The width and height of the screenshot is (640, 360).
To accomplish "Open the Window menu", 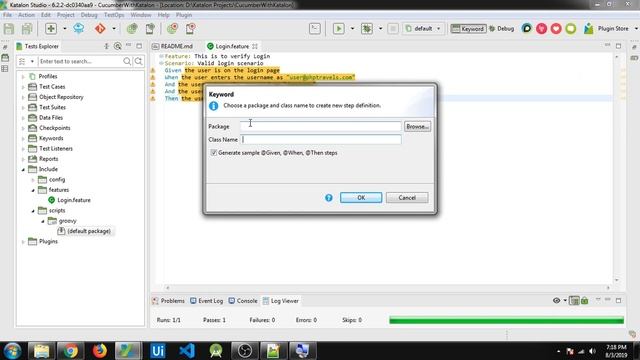I will click(x=141, y=15).
